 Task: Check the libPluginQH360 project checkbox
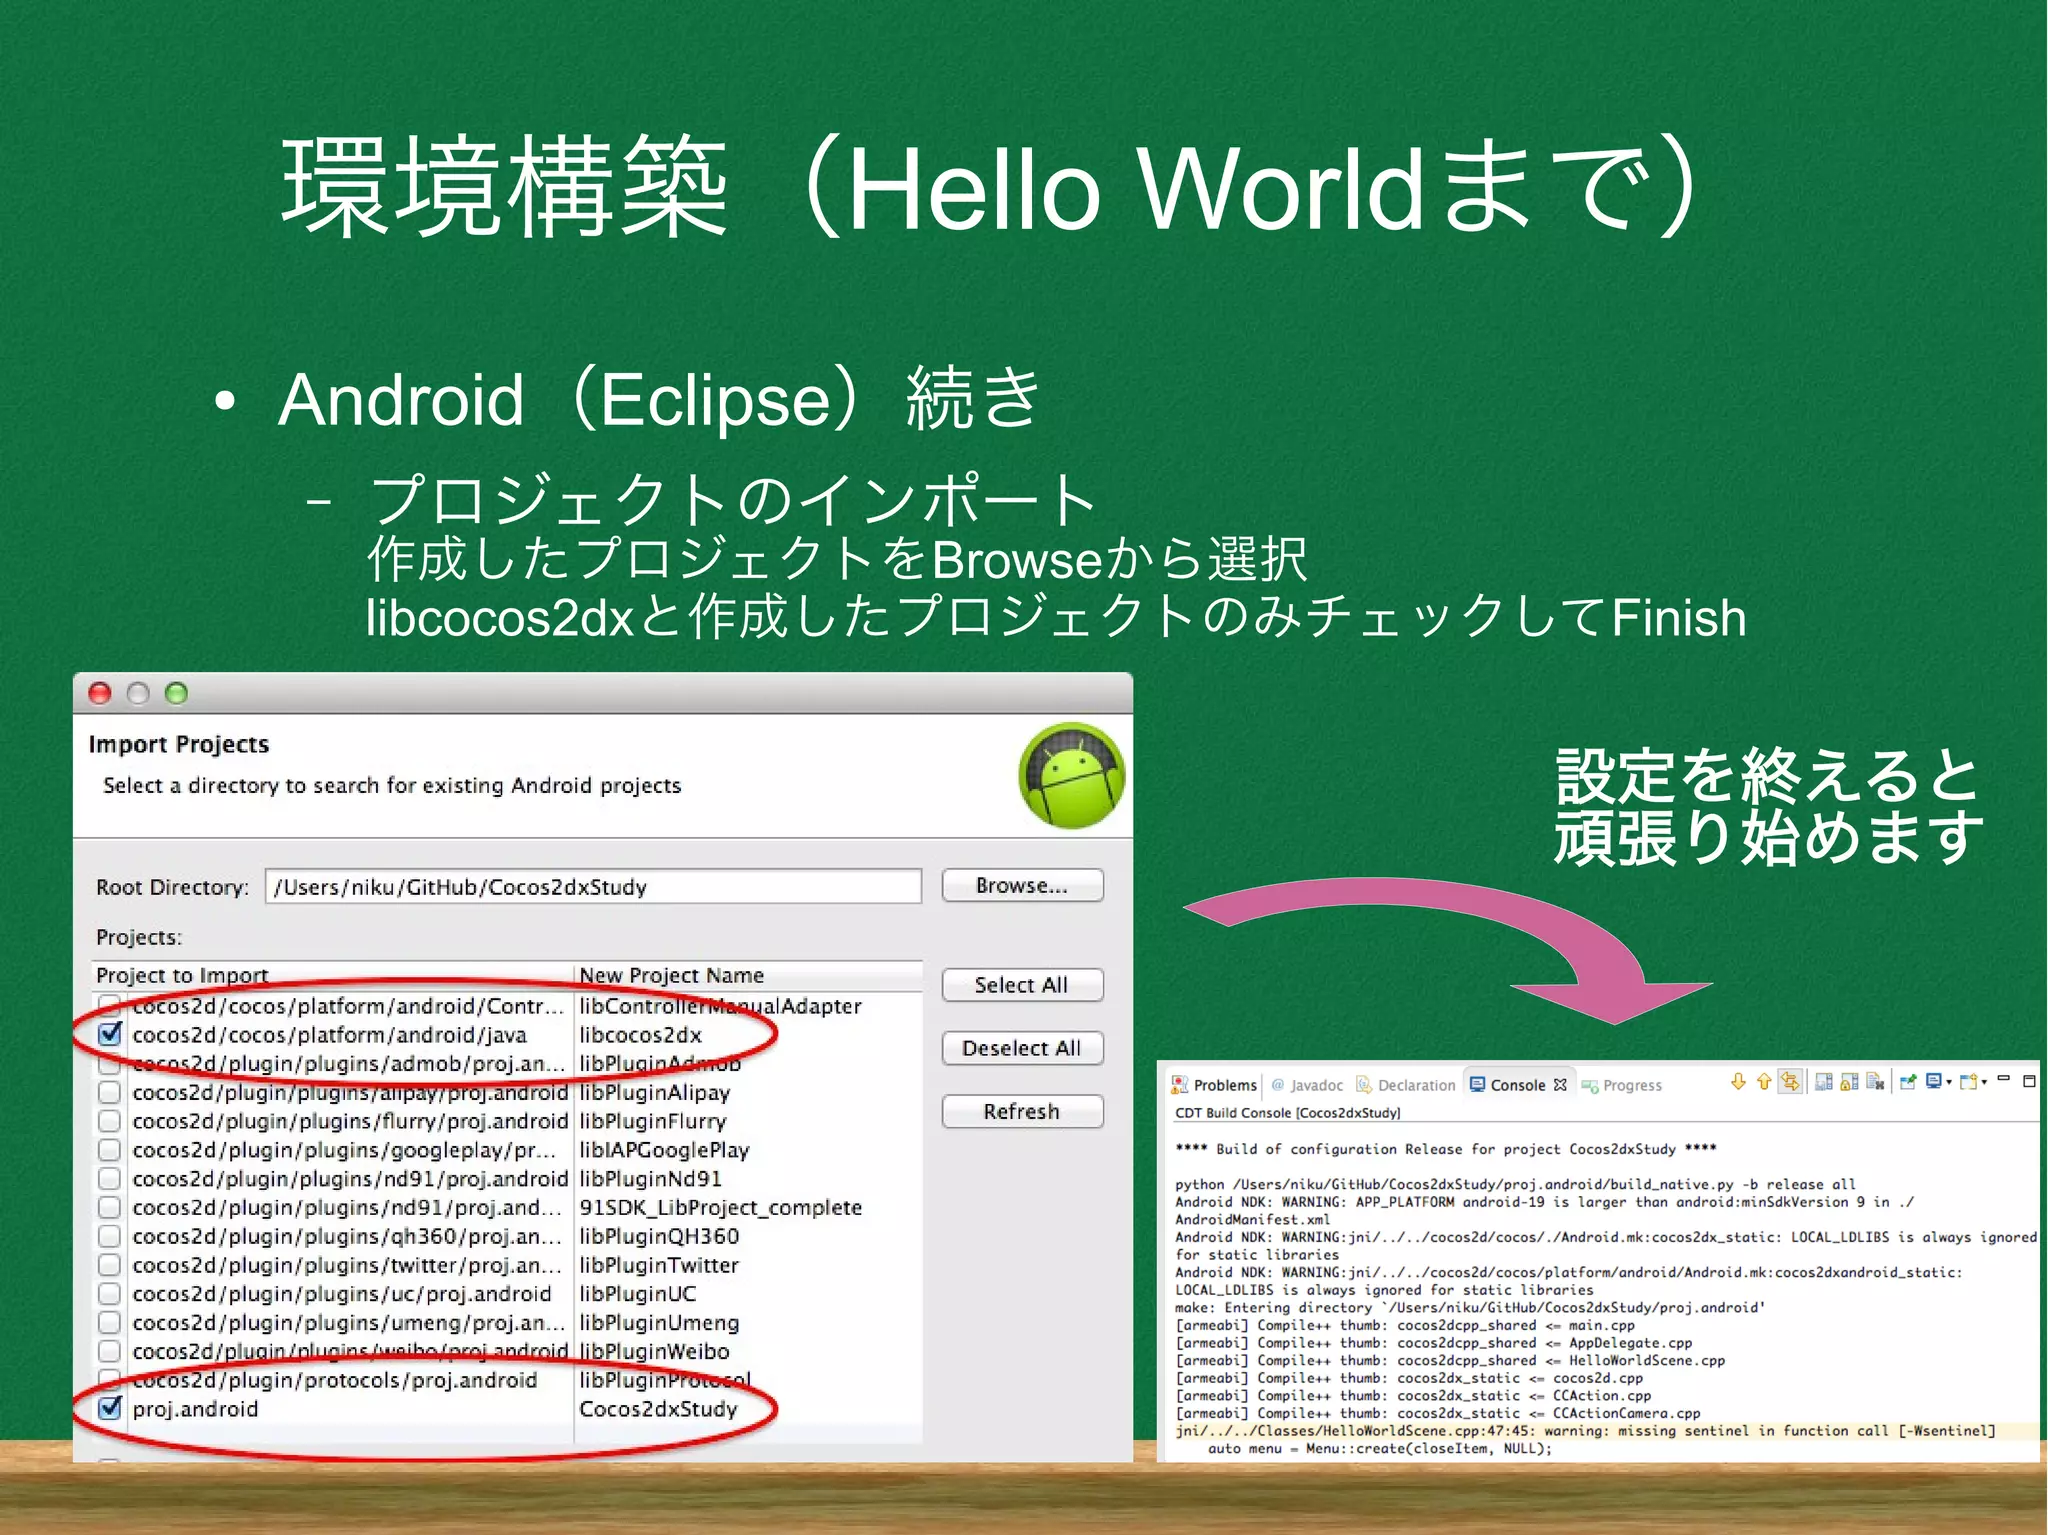tap(110, 1236)
